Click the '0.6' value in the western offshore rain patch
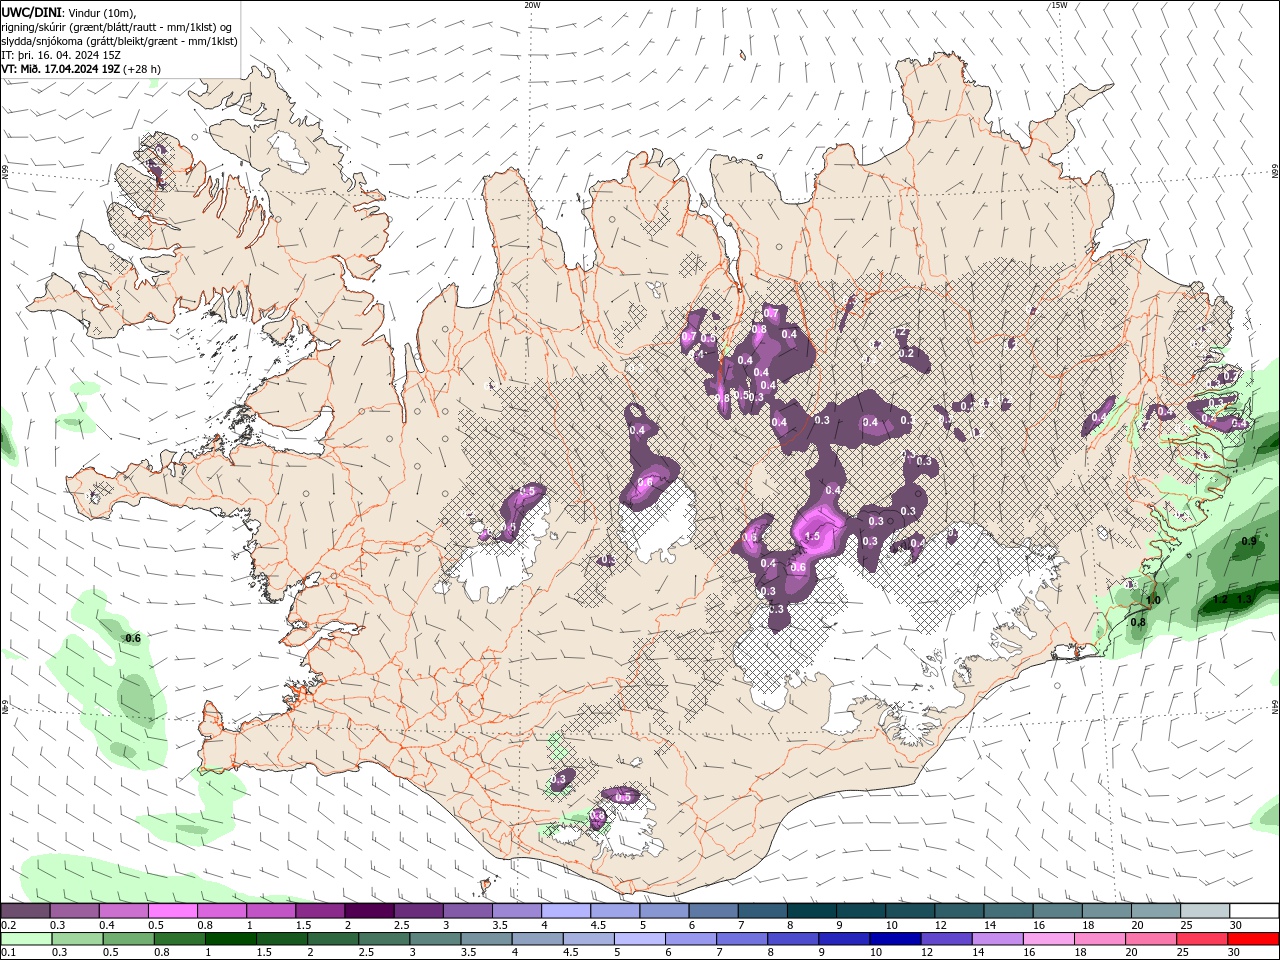Image resolution: width=1280 pixels, height=960 pixels. point(132,637)
